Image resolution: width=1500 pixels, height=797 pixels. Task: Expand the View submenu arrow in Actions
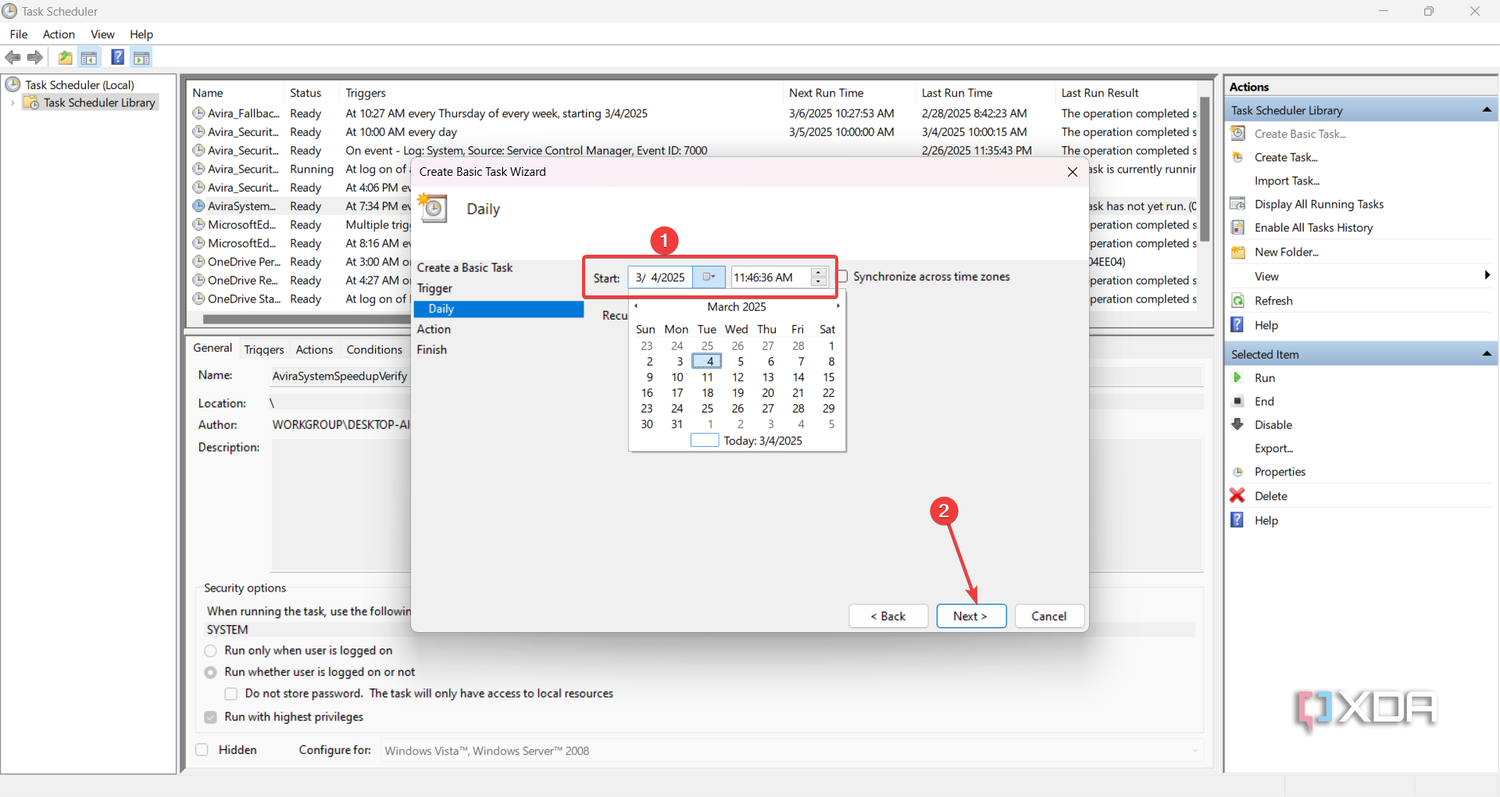pyautogui.click(x=1487, y=276)
